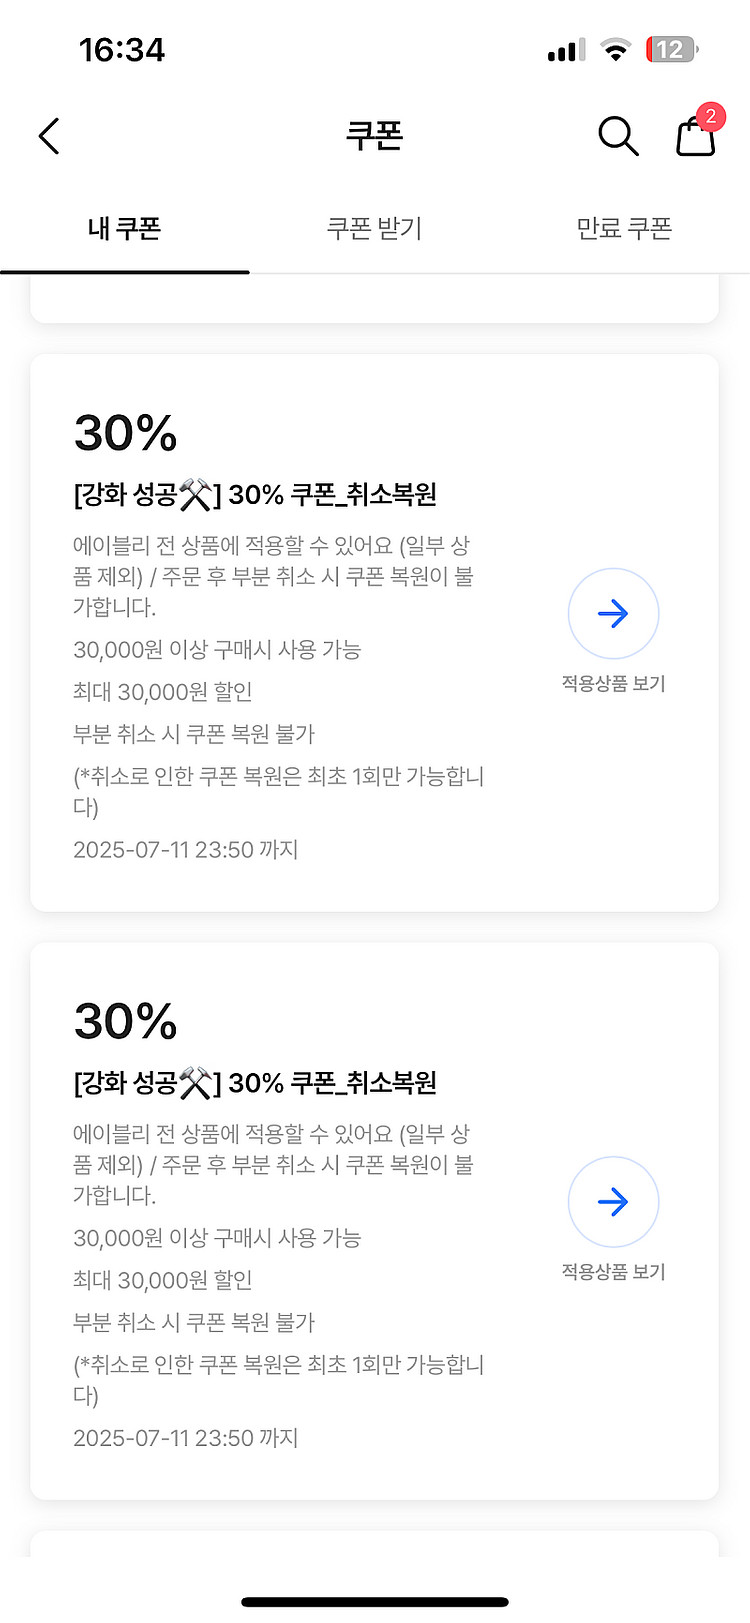Tap the cellular signal bars icon
750x1623 pixels.
[x=566, y=50]
